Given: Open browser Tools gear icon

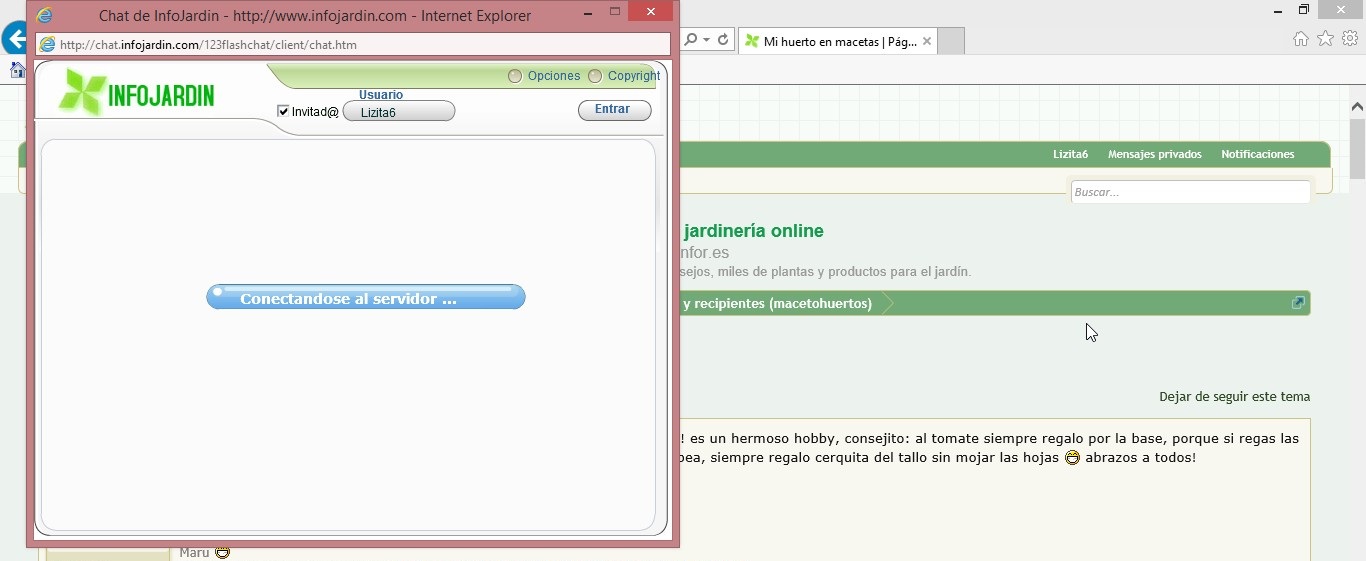Looking at the screenshot, I should 1350,39.
